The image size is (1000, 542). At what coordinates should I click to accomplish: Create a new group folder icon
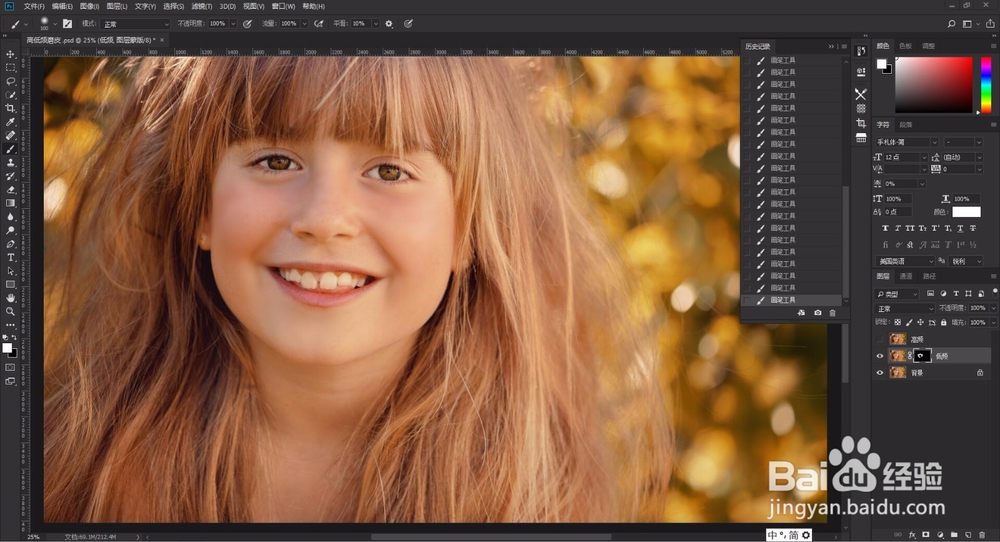(x=954, y=534)
